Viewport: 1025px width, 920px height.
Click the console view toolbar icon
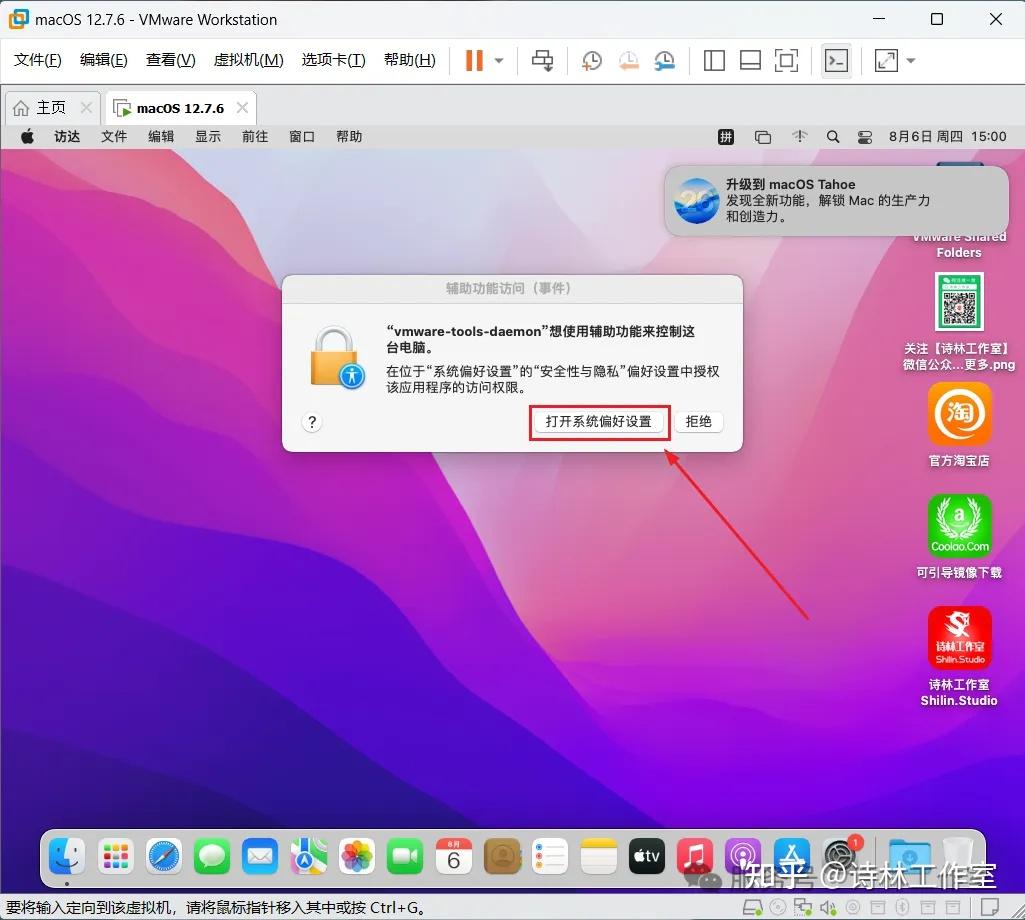(836, 61)
